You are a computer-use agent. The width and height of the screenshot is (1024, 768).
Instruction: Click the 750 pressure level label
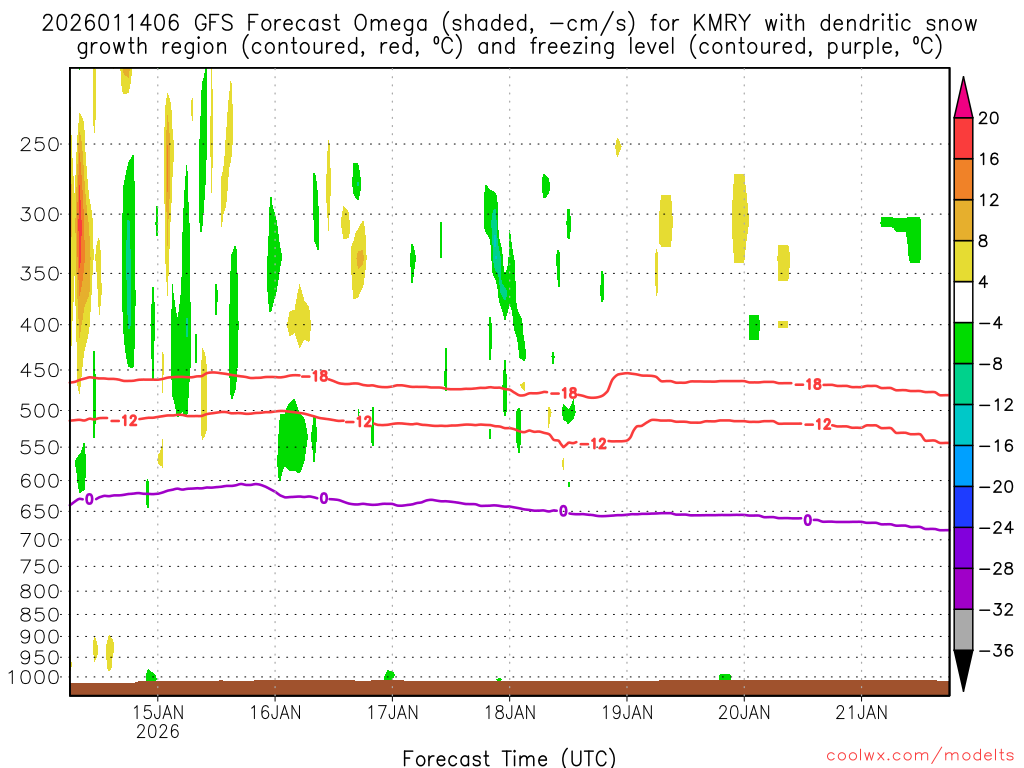pos(40,567)
